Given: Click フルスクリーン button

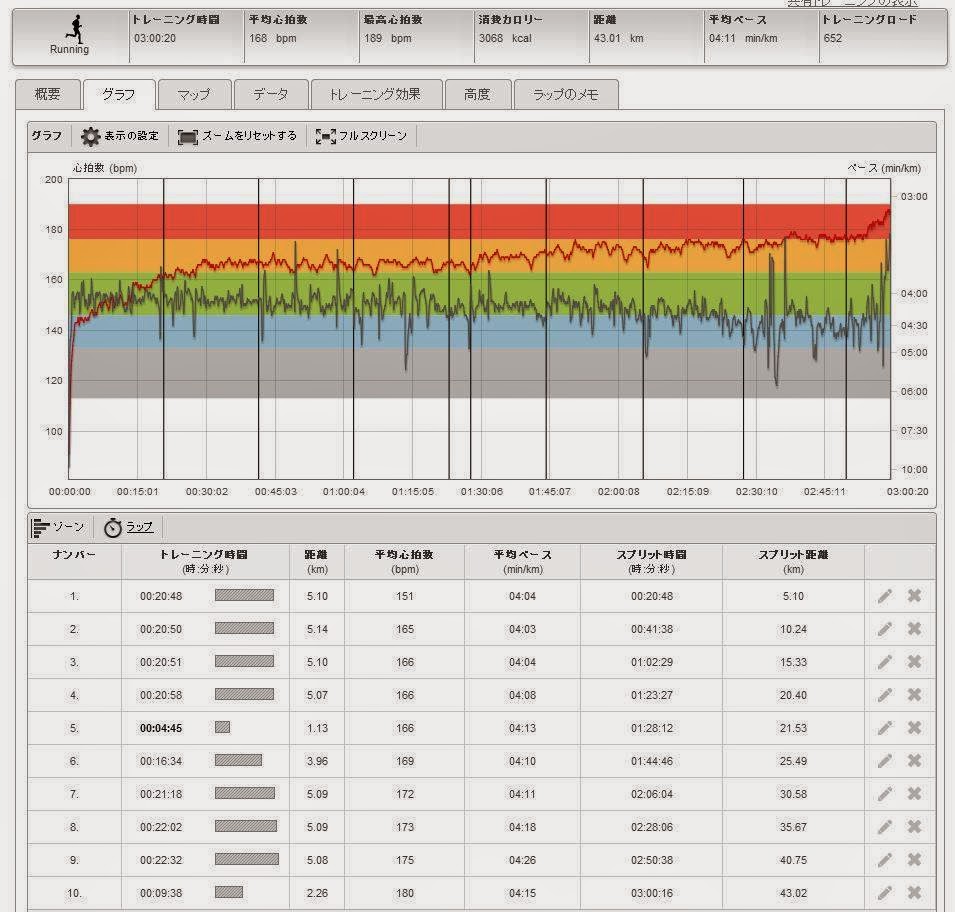Looking at the screenshot, I should click(x=362, y=136).
